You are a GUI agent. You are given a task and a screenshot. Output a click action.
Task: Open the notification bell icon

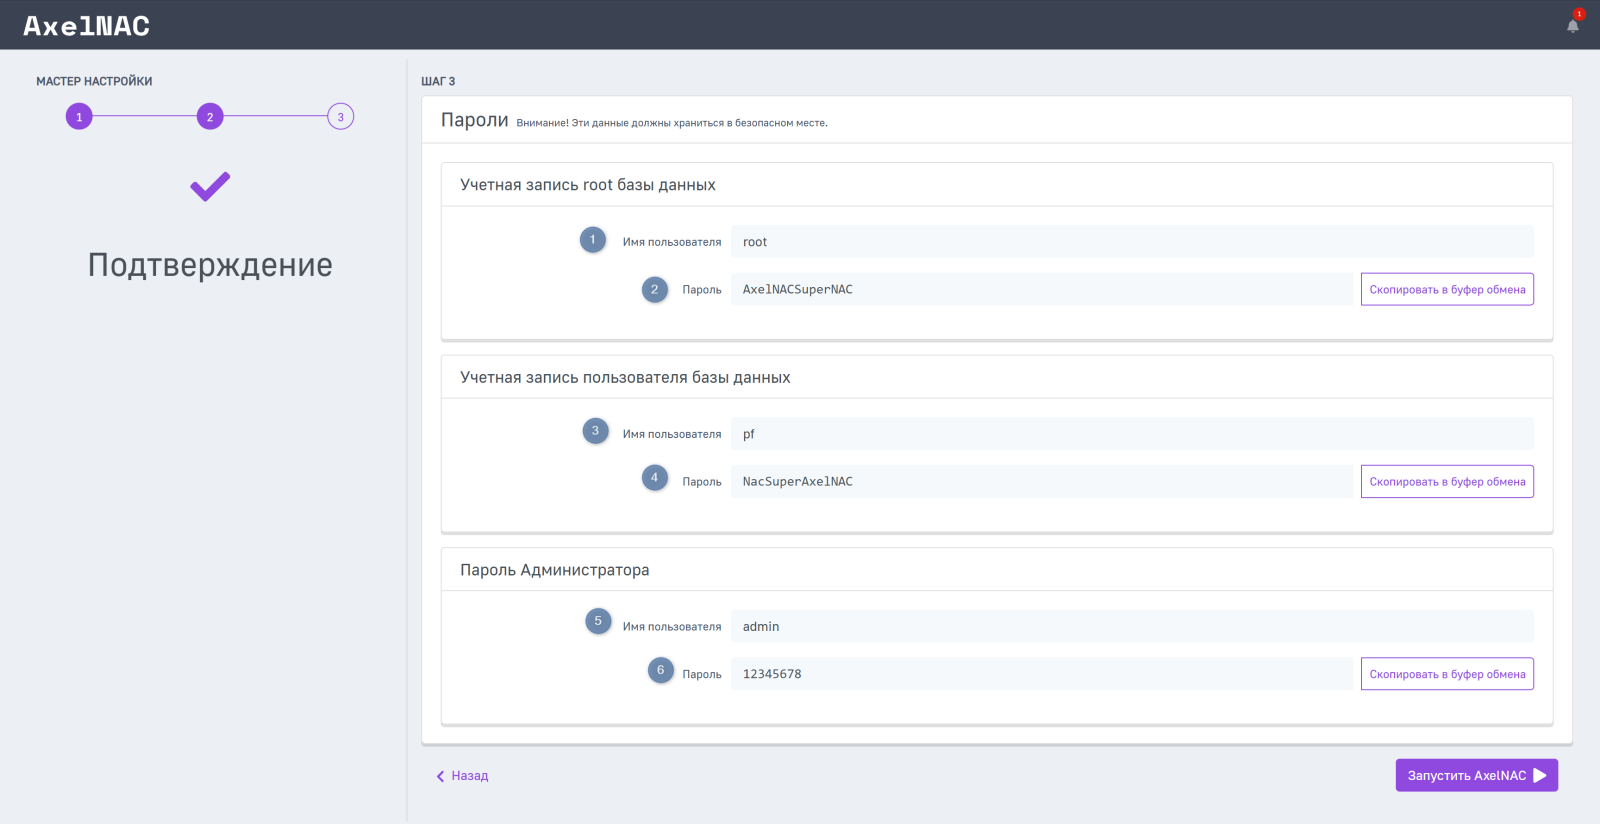click(1572, 25)
